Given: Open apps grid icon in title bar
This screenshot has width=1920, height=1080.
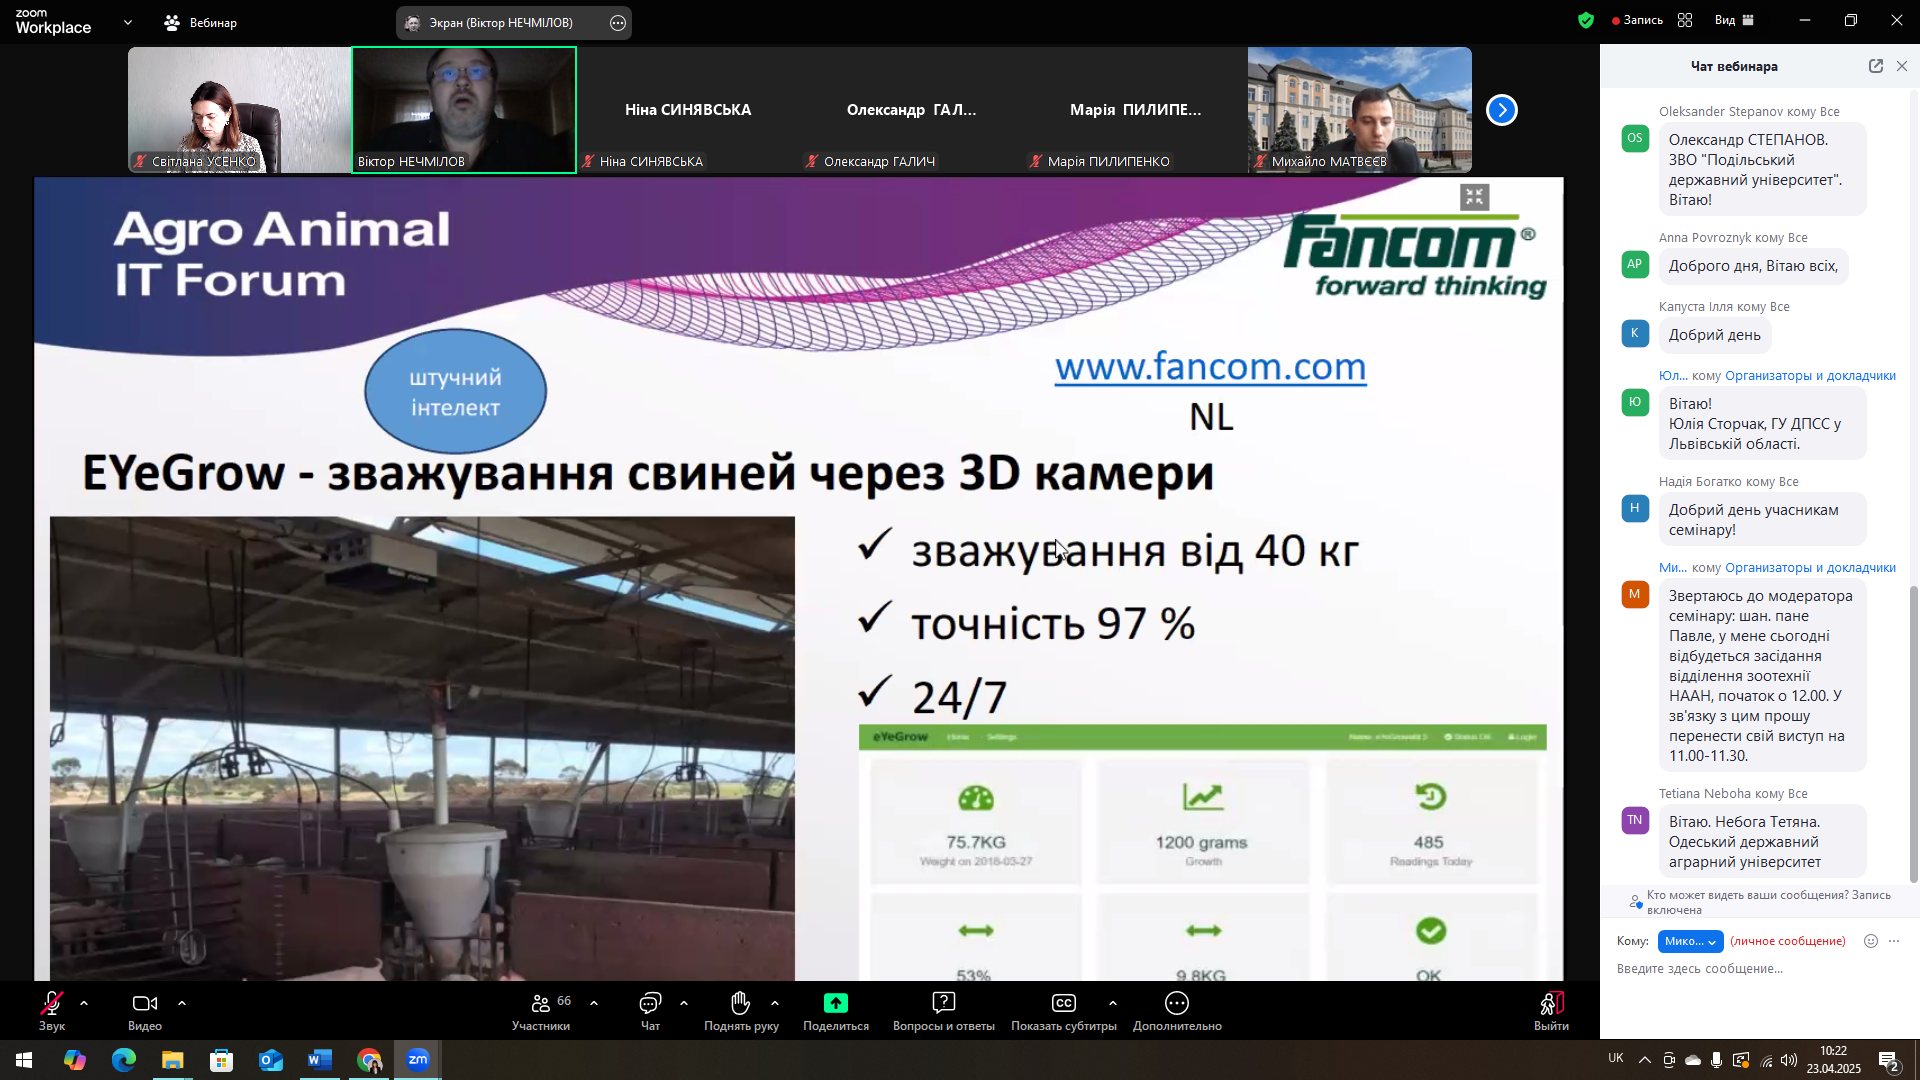Looking at the screenshot, I should pos(1685,20).
